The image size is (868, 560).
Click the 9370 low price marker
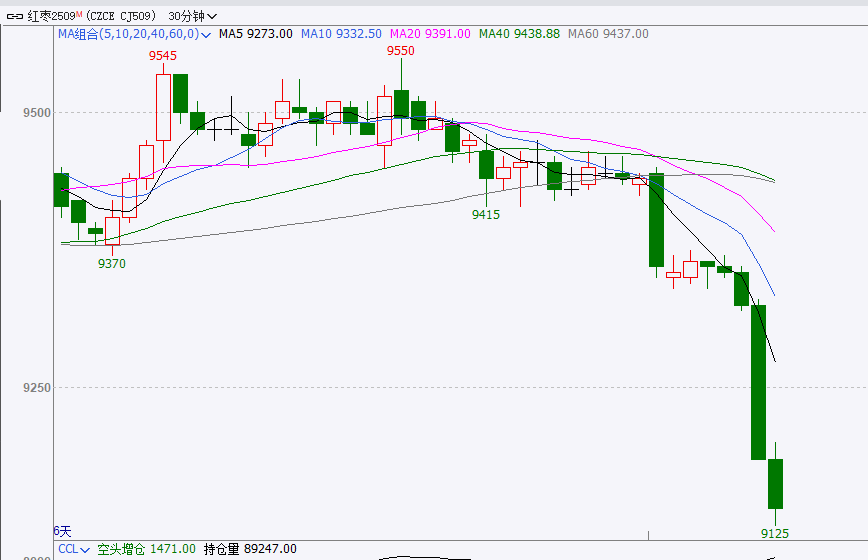pos(112,263)
